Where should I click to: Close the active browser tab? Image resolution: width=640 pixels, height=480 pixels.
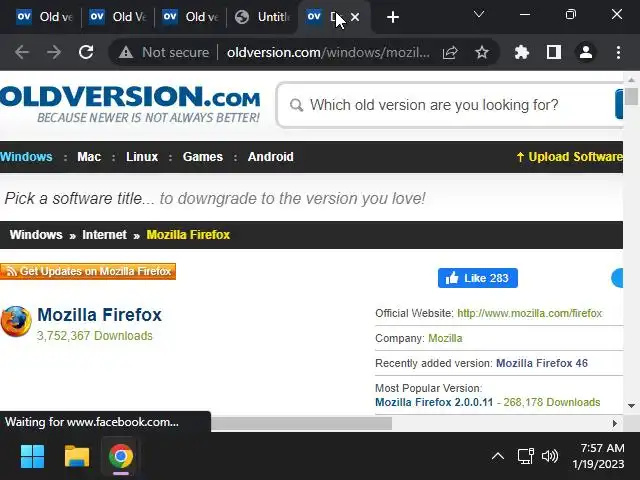tap(355, 17)
